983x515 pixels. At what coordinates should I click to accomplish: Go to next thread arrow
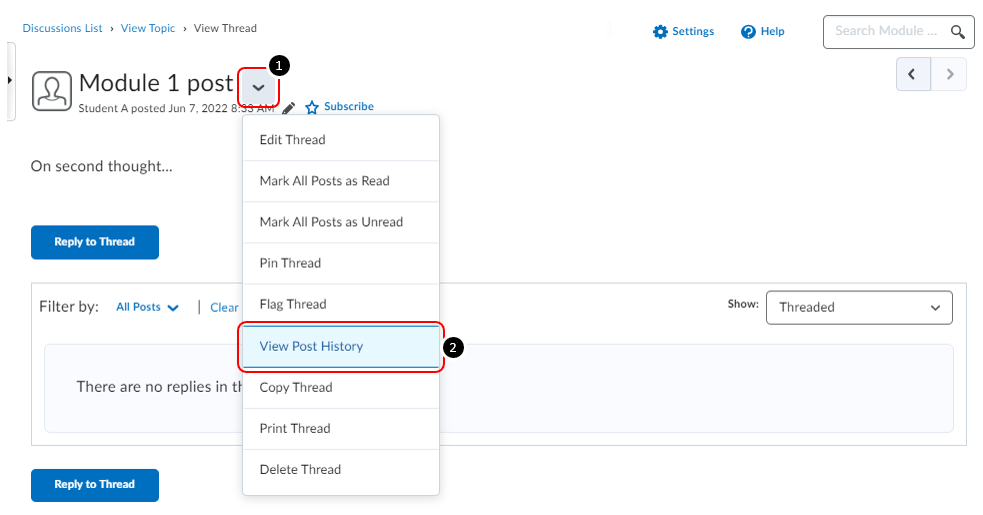coord(949,75)
